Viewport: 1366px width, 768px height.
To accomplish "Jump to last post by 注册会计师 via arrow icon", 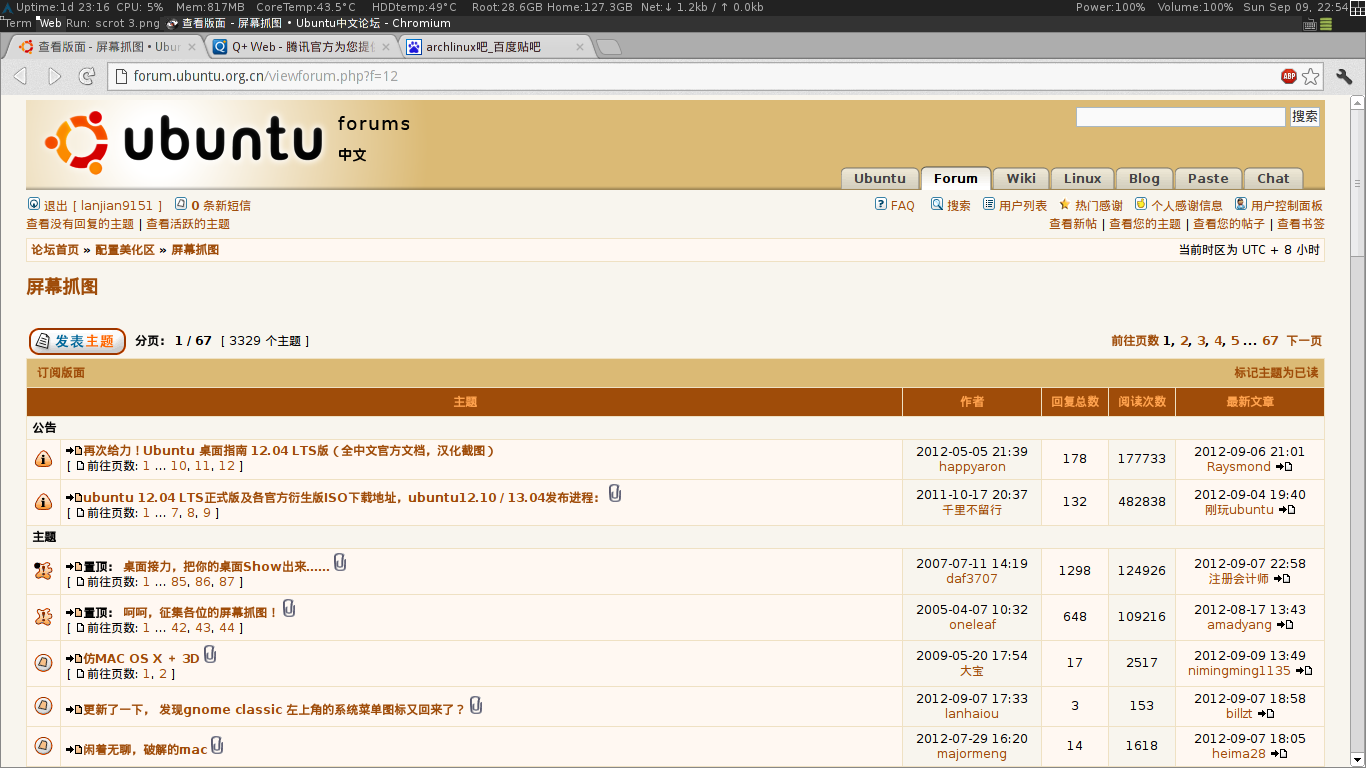I will [x=1281, y=579].
